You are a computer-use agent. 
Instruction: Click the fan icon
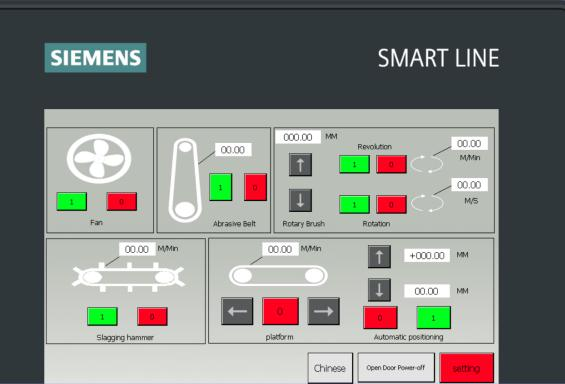point(99,158)
